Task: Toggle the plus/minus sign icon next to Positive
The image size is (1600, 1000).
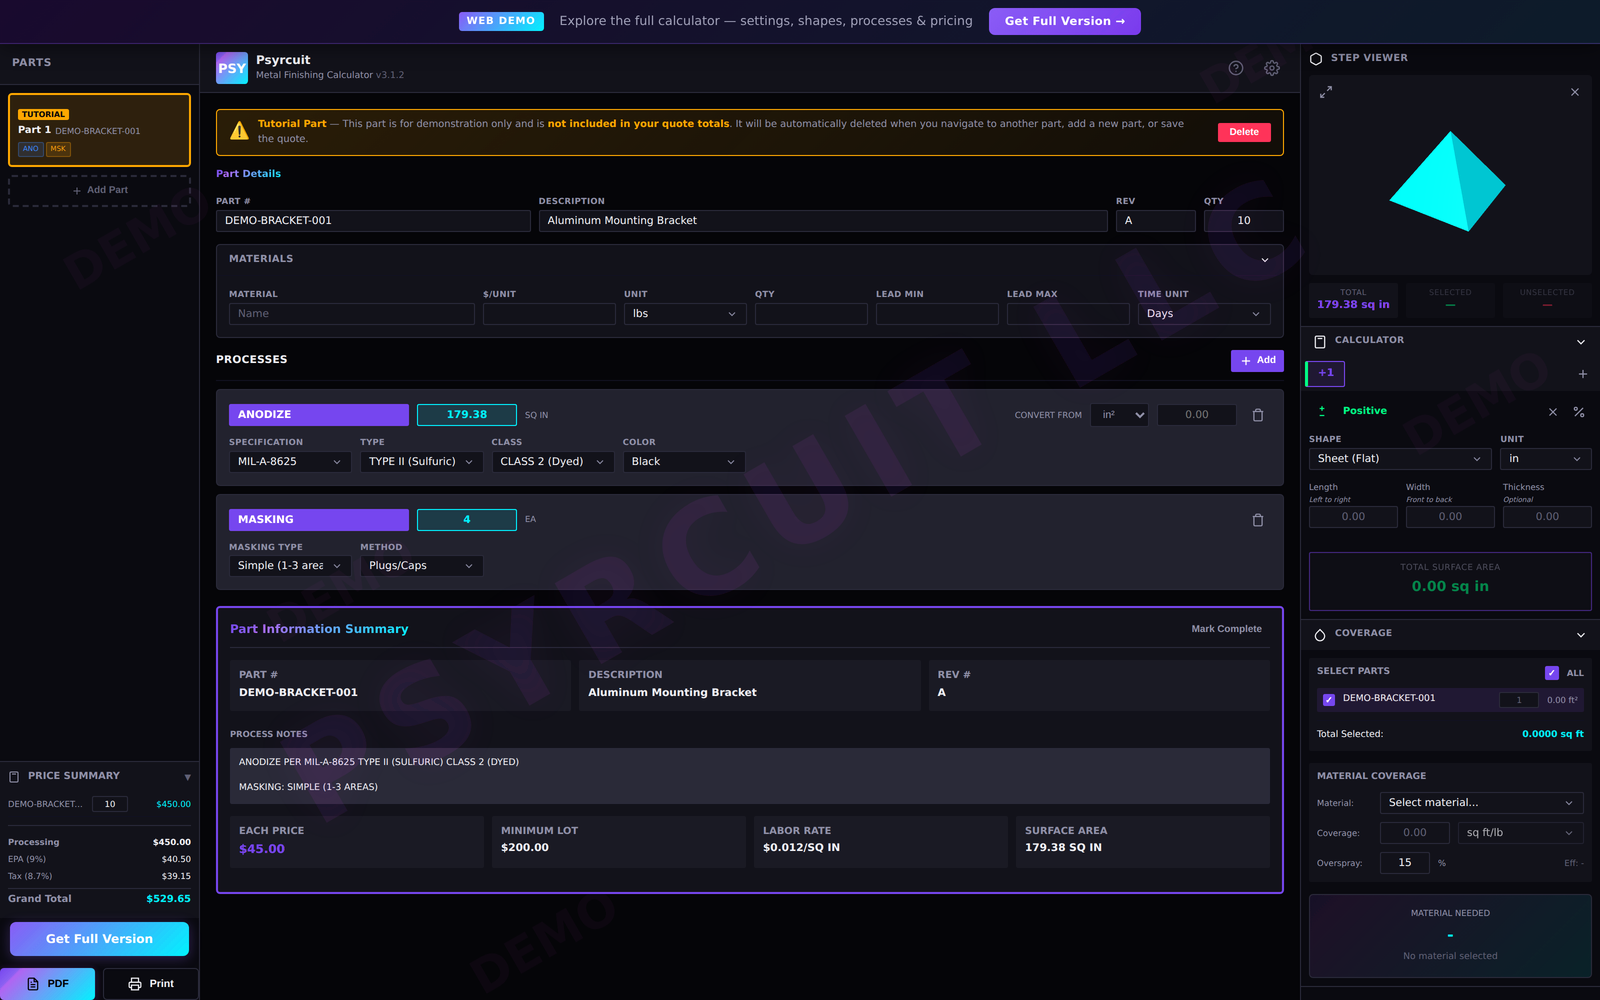Action: tap(1322, 411)
